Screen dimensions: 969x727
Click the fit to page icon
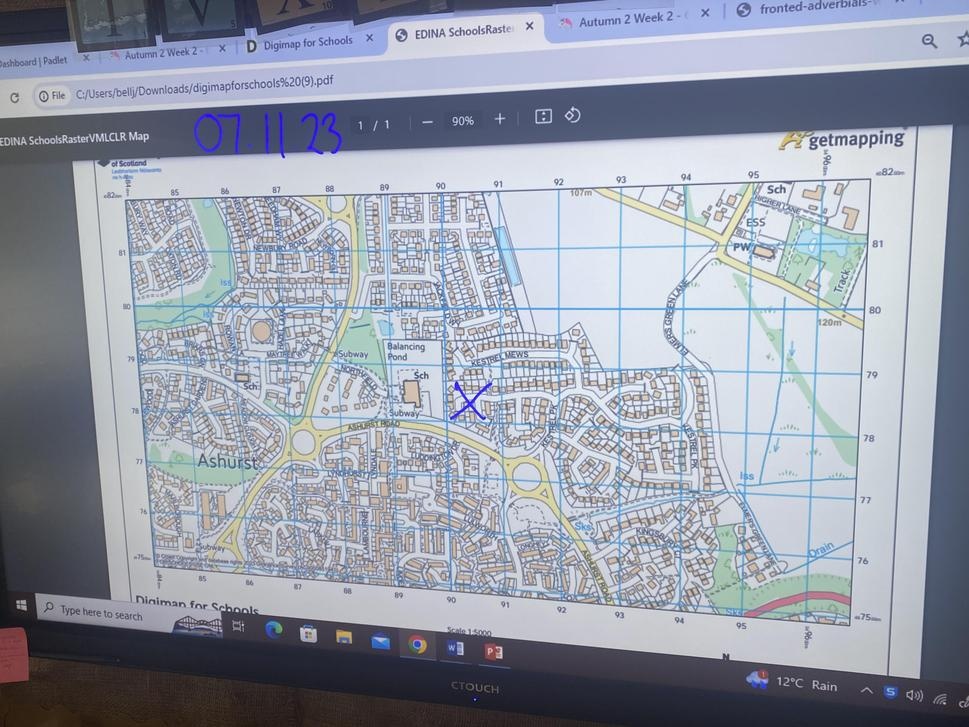point(543,116)
